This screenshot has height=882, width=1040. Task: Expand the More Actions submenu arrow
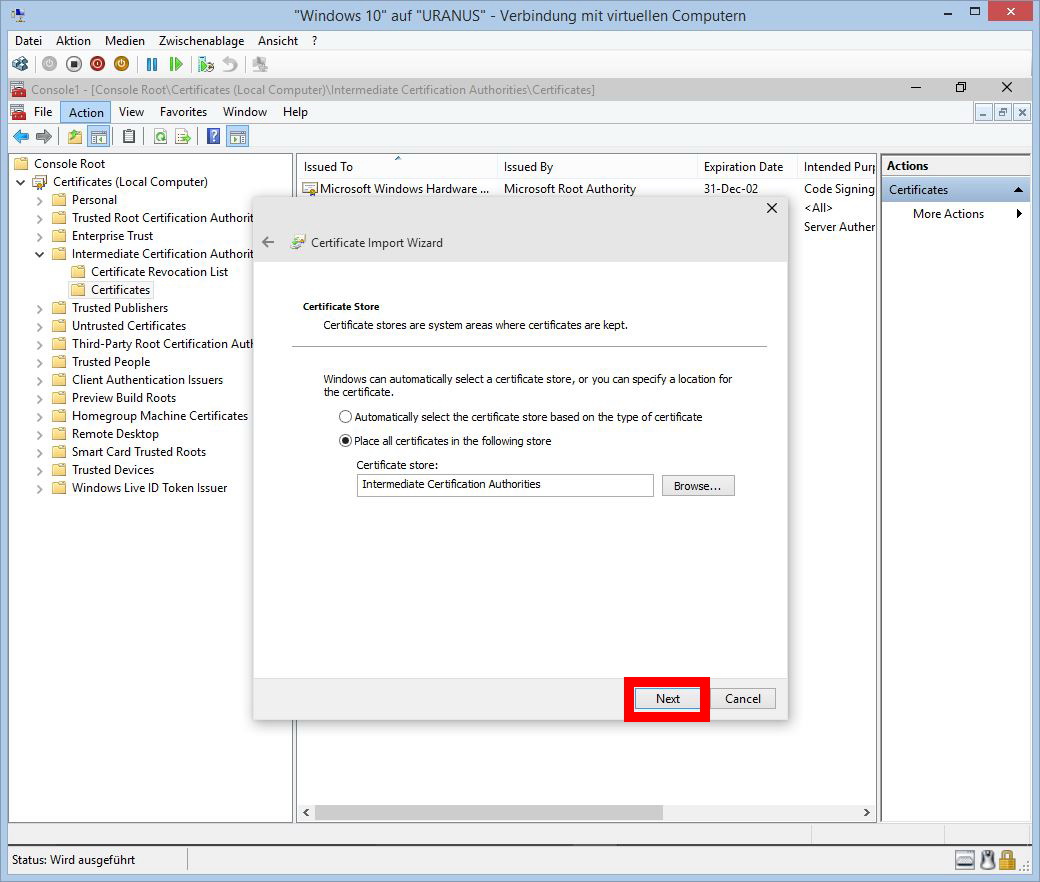click(x=1019, y=214)
